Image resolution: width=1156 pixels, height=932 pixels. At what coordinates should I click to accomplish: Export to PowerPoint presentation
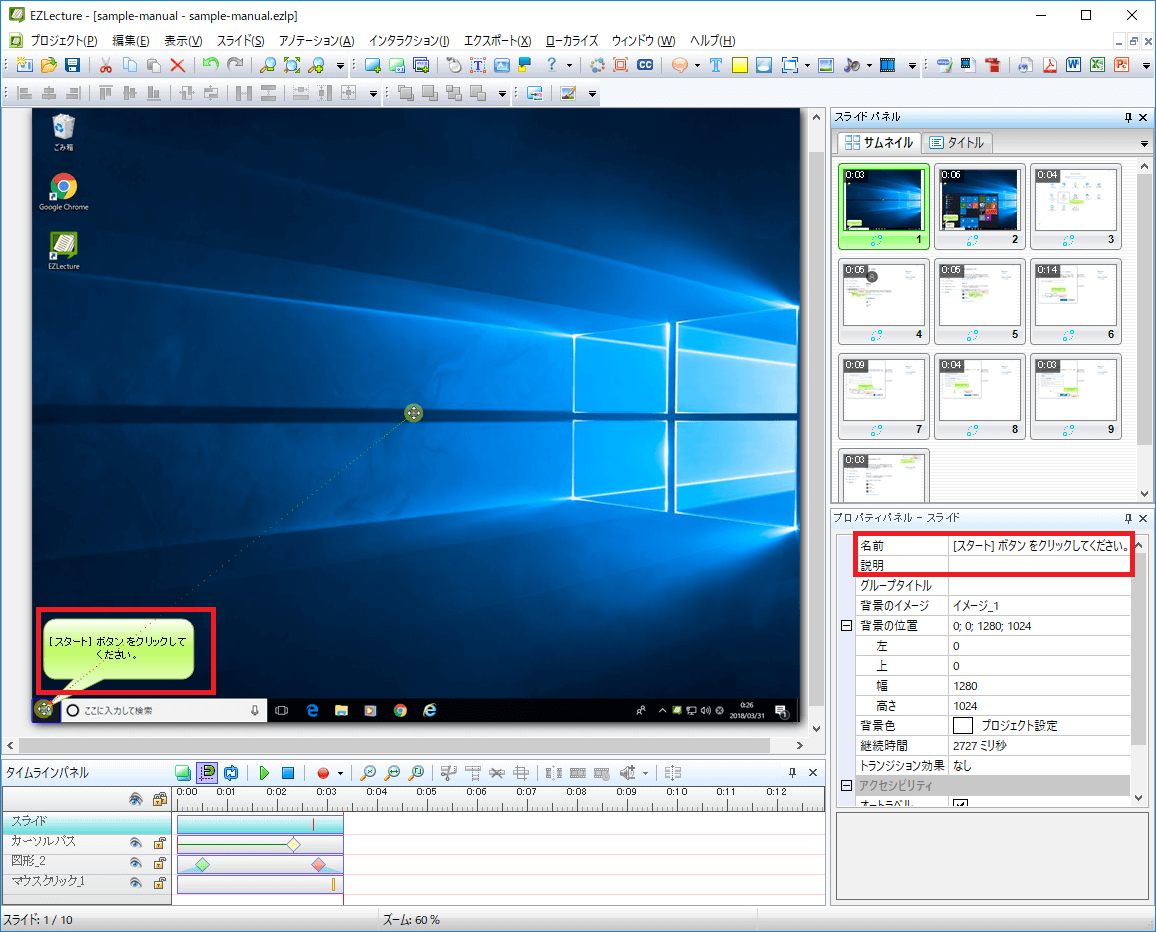(x=1121, y=65)
